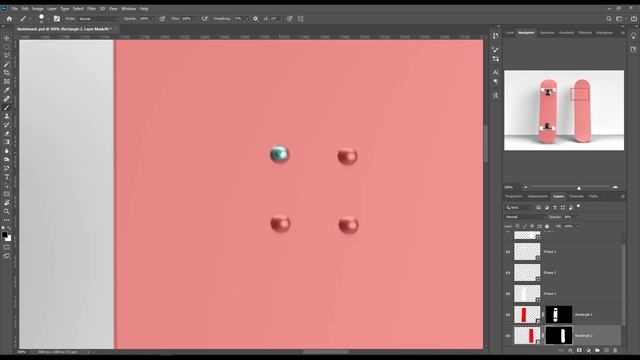Select the Move tool
The height and width of the screenshot is (360, 640).
pyautogui.click(x=7, y=38)
